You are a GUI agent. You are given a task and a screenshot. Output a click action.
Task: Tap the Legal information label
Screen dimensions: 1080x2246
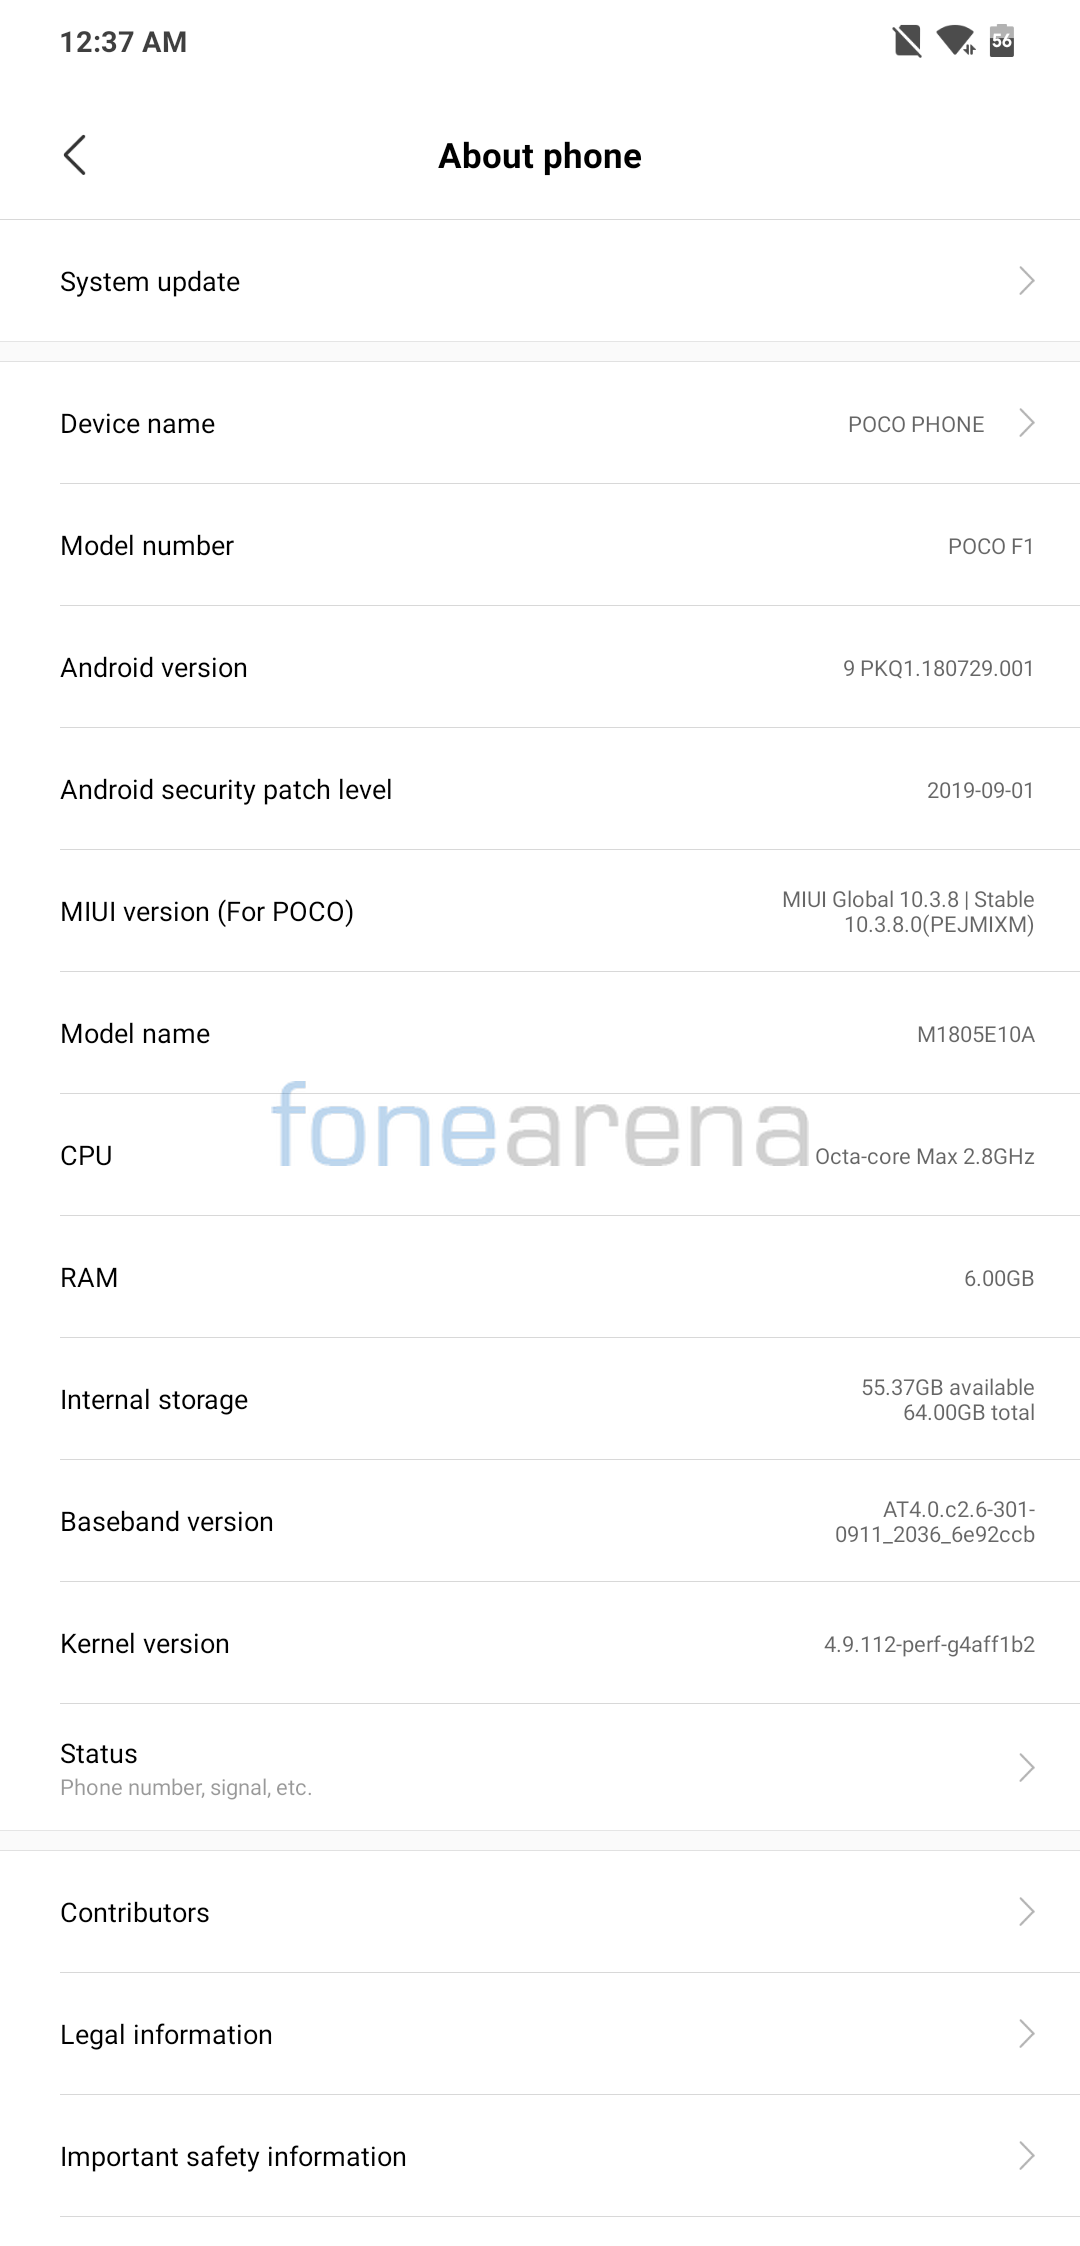166,2034
